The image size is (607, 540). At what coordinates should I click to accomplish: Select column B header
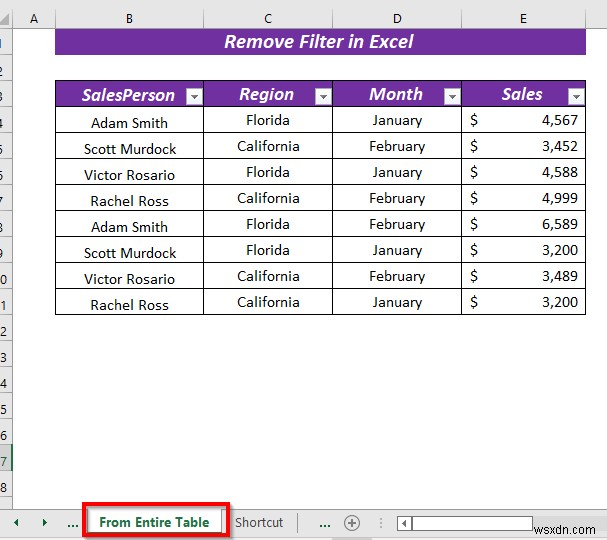click(x=129, y=19)
